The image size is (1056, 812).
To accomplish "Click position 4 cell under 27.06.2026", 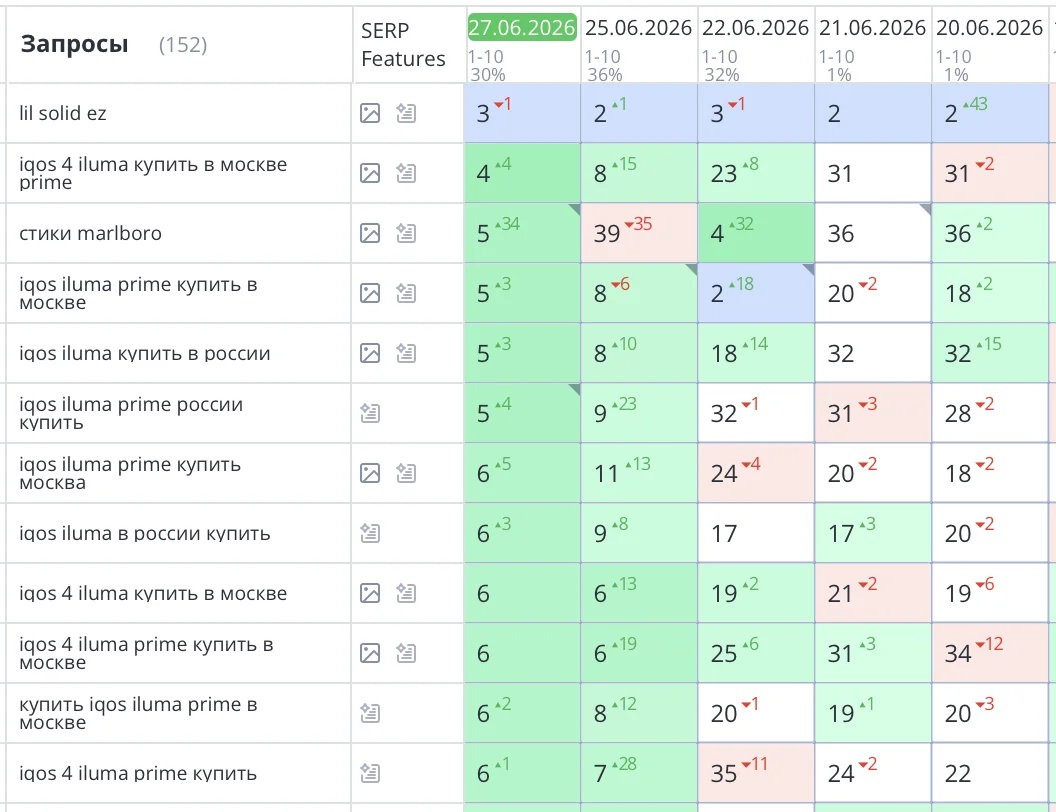I will 522,173.
